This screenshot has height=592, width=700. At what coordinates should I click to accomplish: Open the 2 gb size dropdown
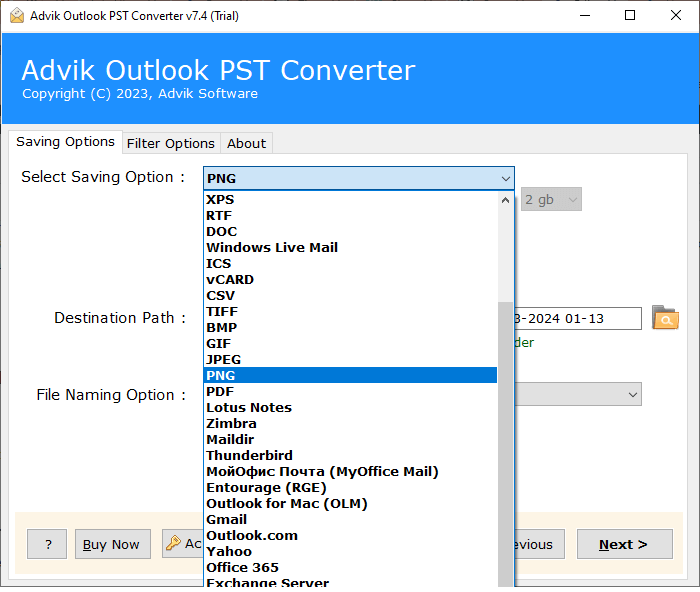tap(551, 199)
